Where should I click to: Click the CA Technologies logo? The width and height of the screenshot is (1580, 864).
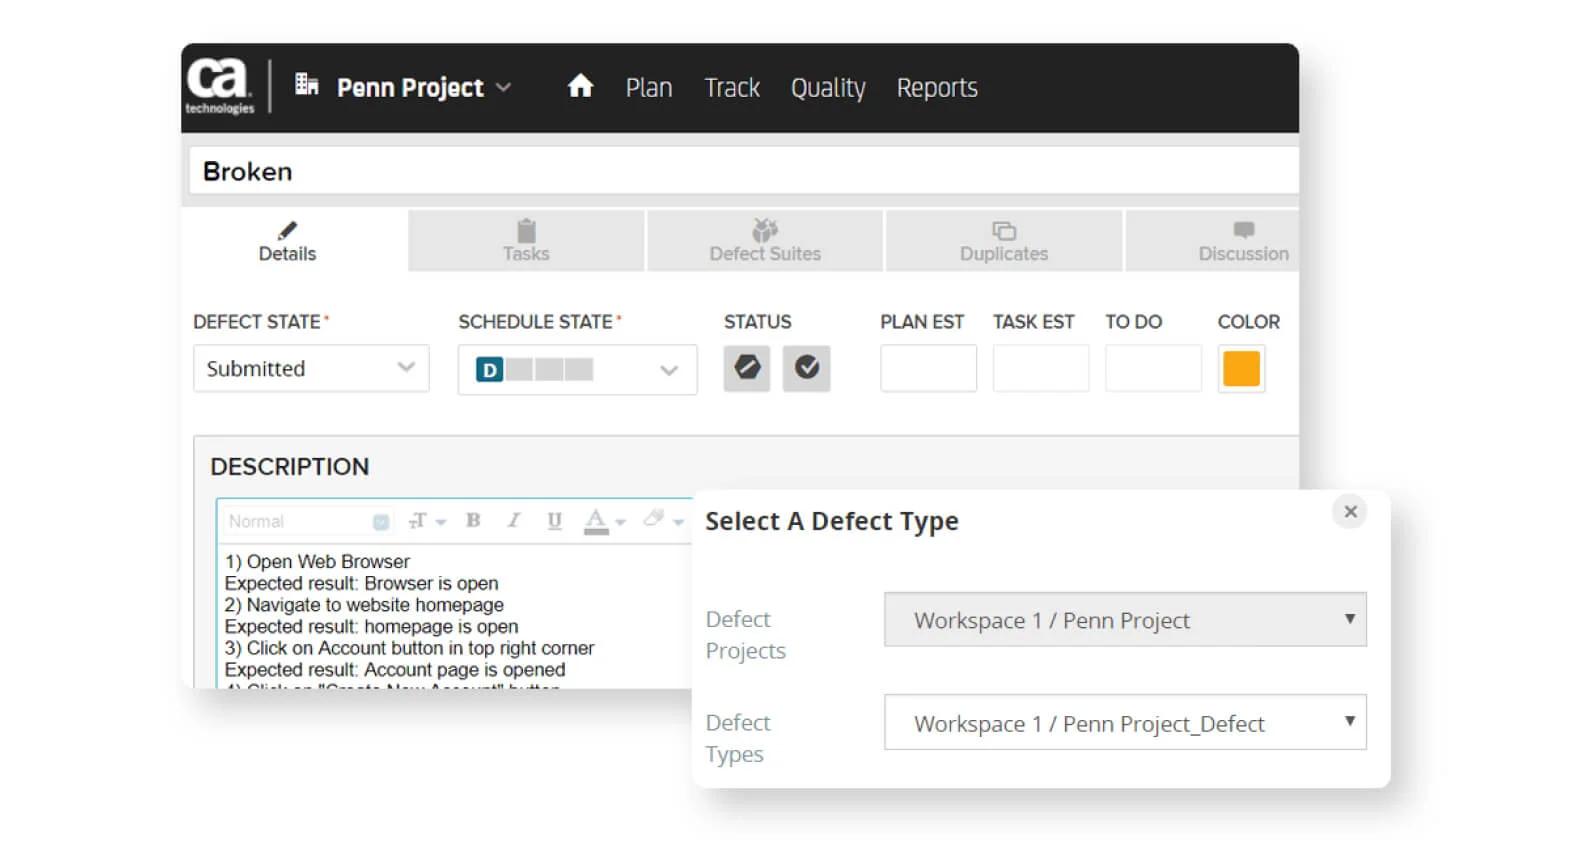coord(219,86)
